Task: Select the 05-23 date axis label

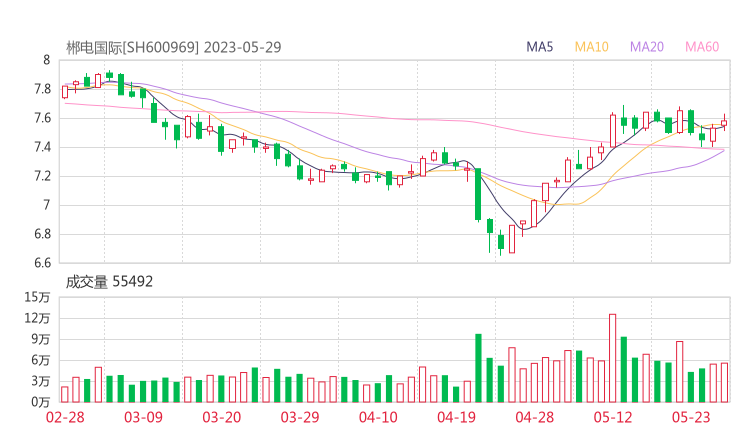Action: coord(691,417)
